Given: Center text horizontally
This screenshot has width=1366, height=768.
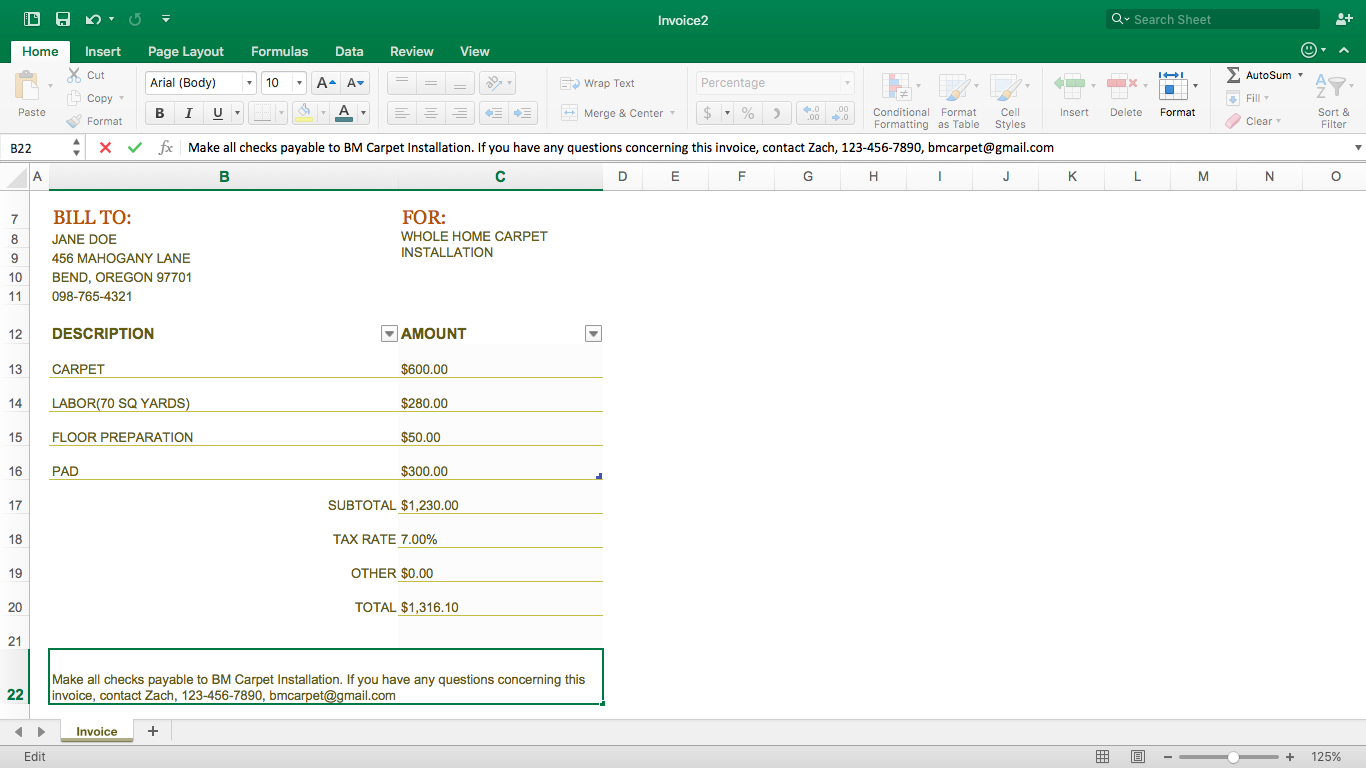Looking at the screenshot, I should (x=431, y=113).
